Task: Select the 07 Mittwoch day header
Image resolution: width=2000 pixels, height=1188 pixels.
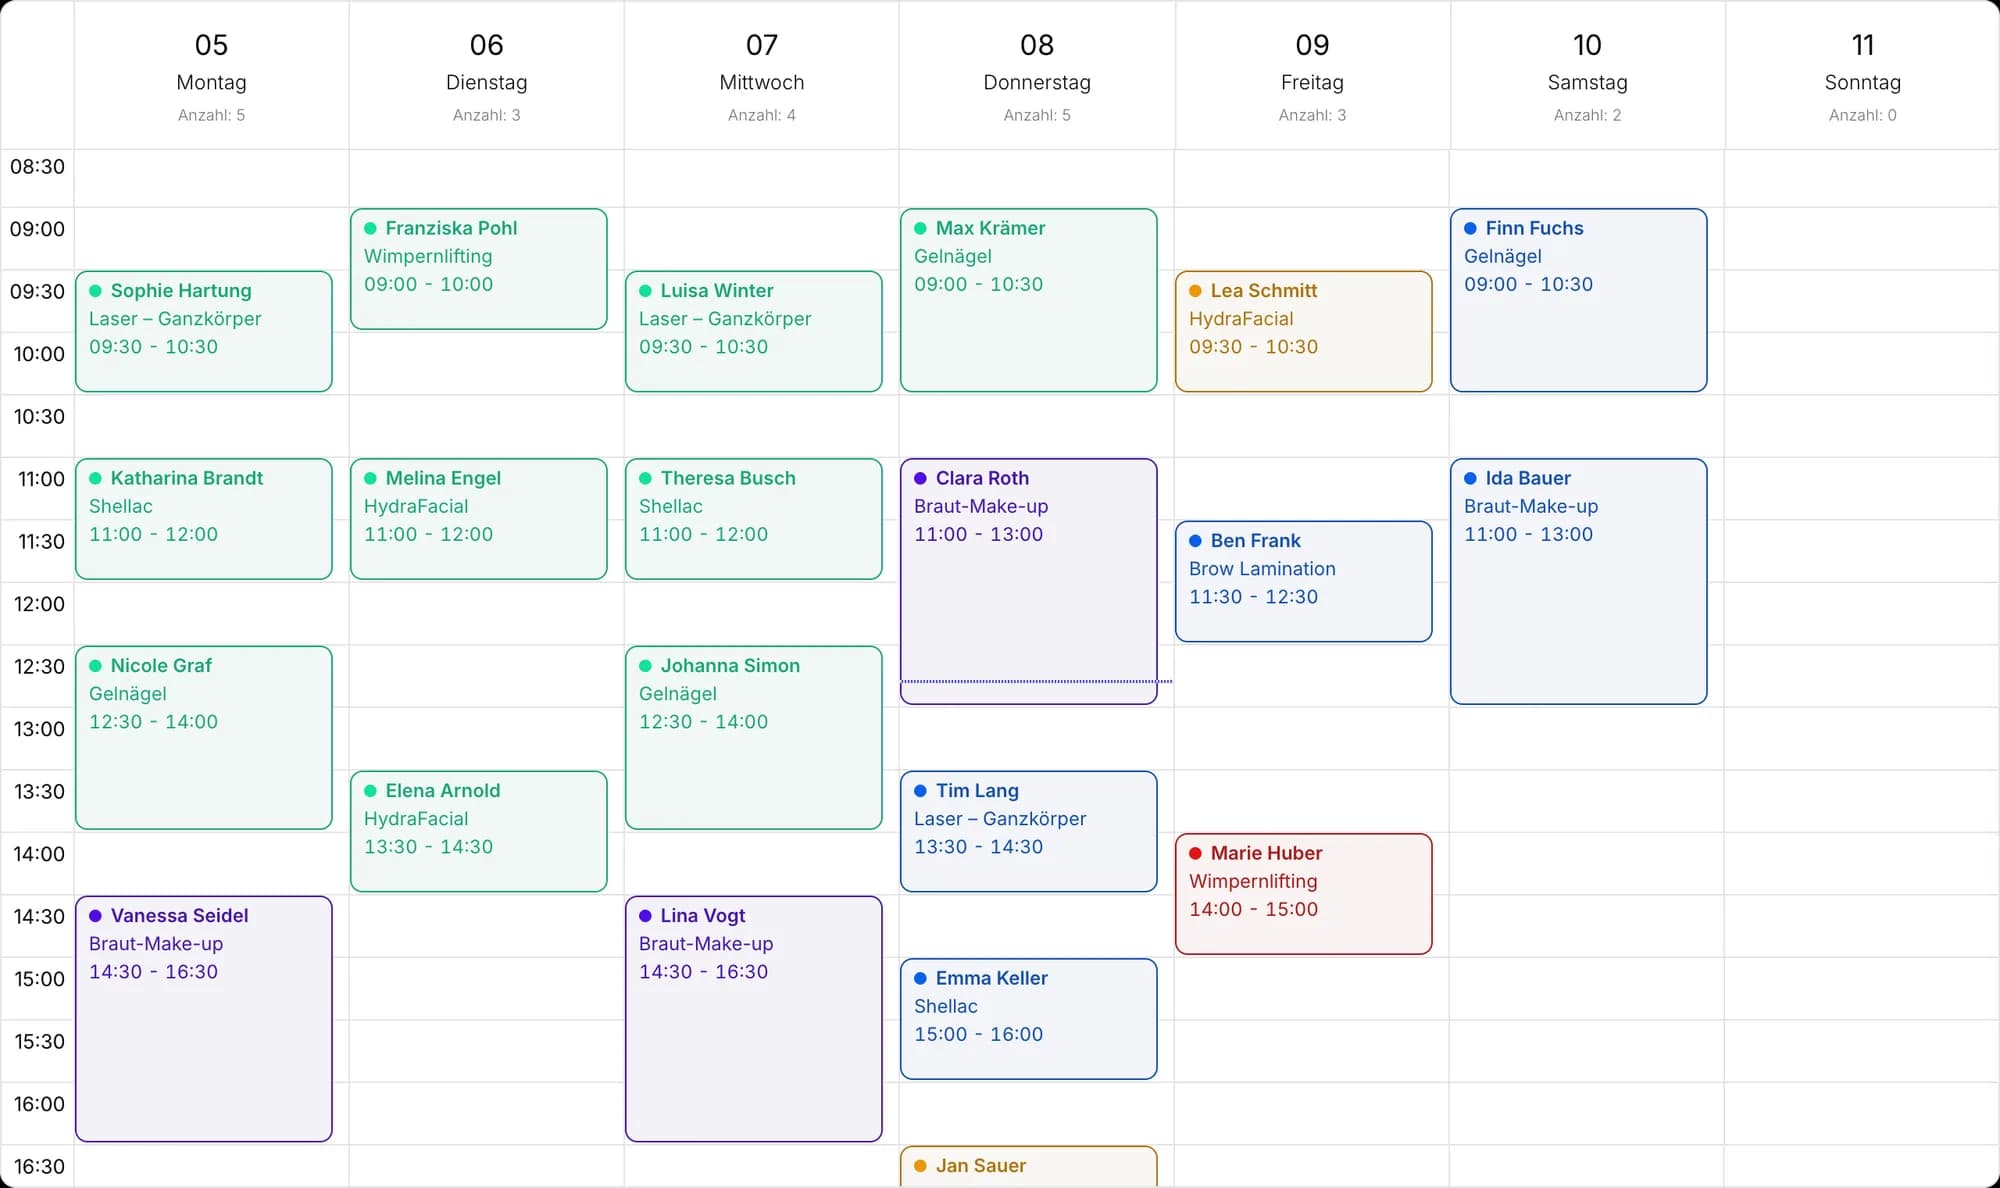Action: tap(762, 76)
